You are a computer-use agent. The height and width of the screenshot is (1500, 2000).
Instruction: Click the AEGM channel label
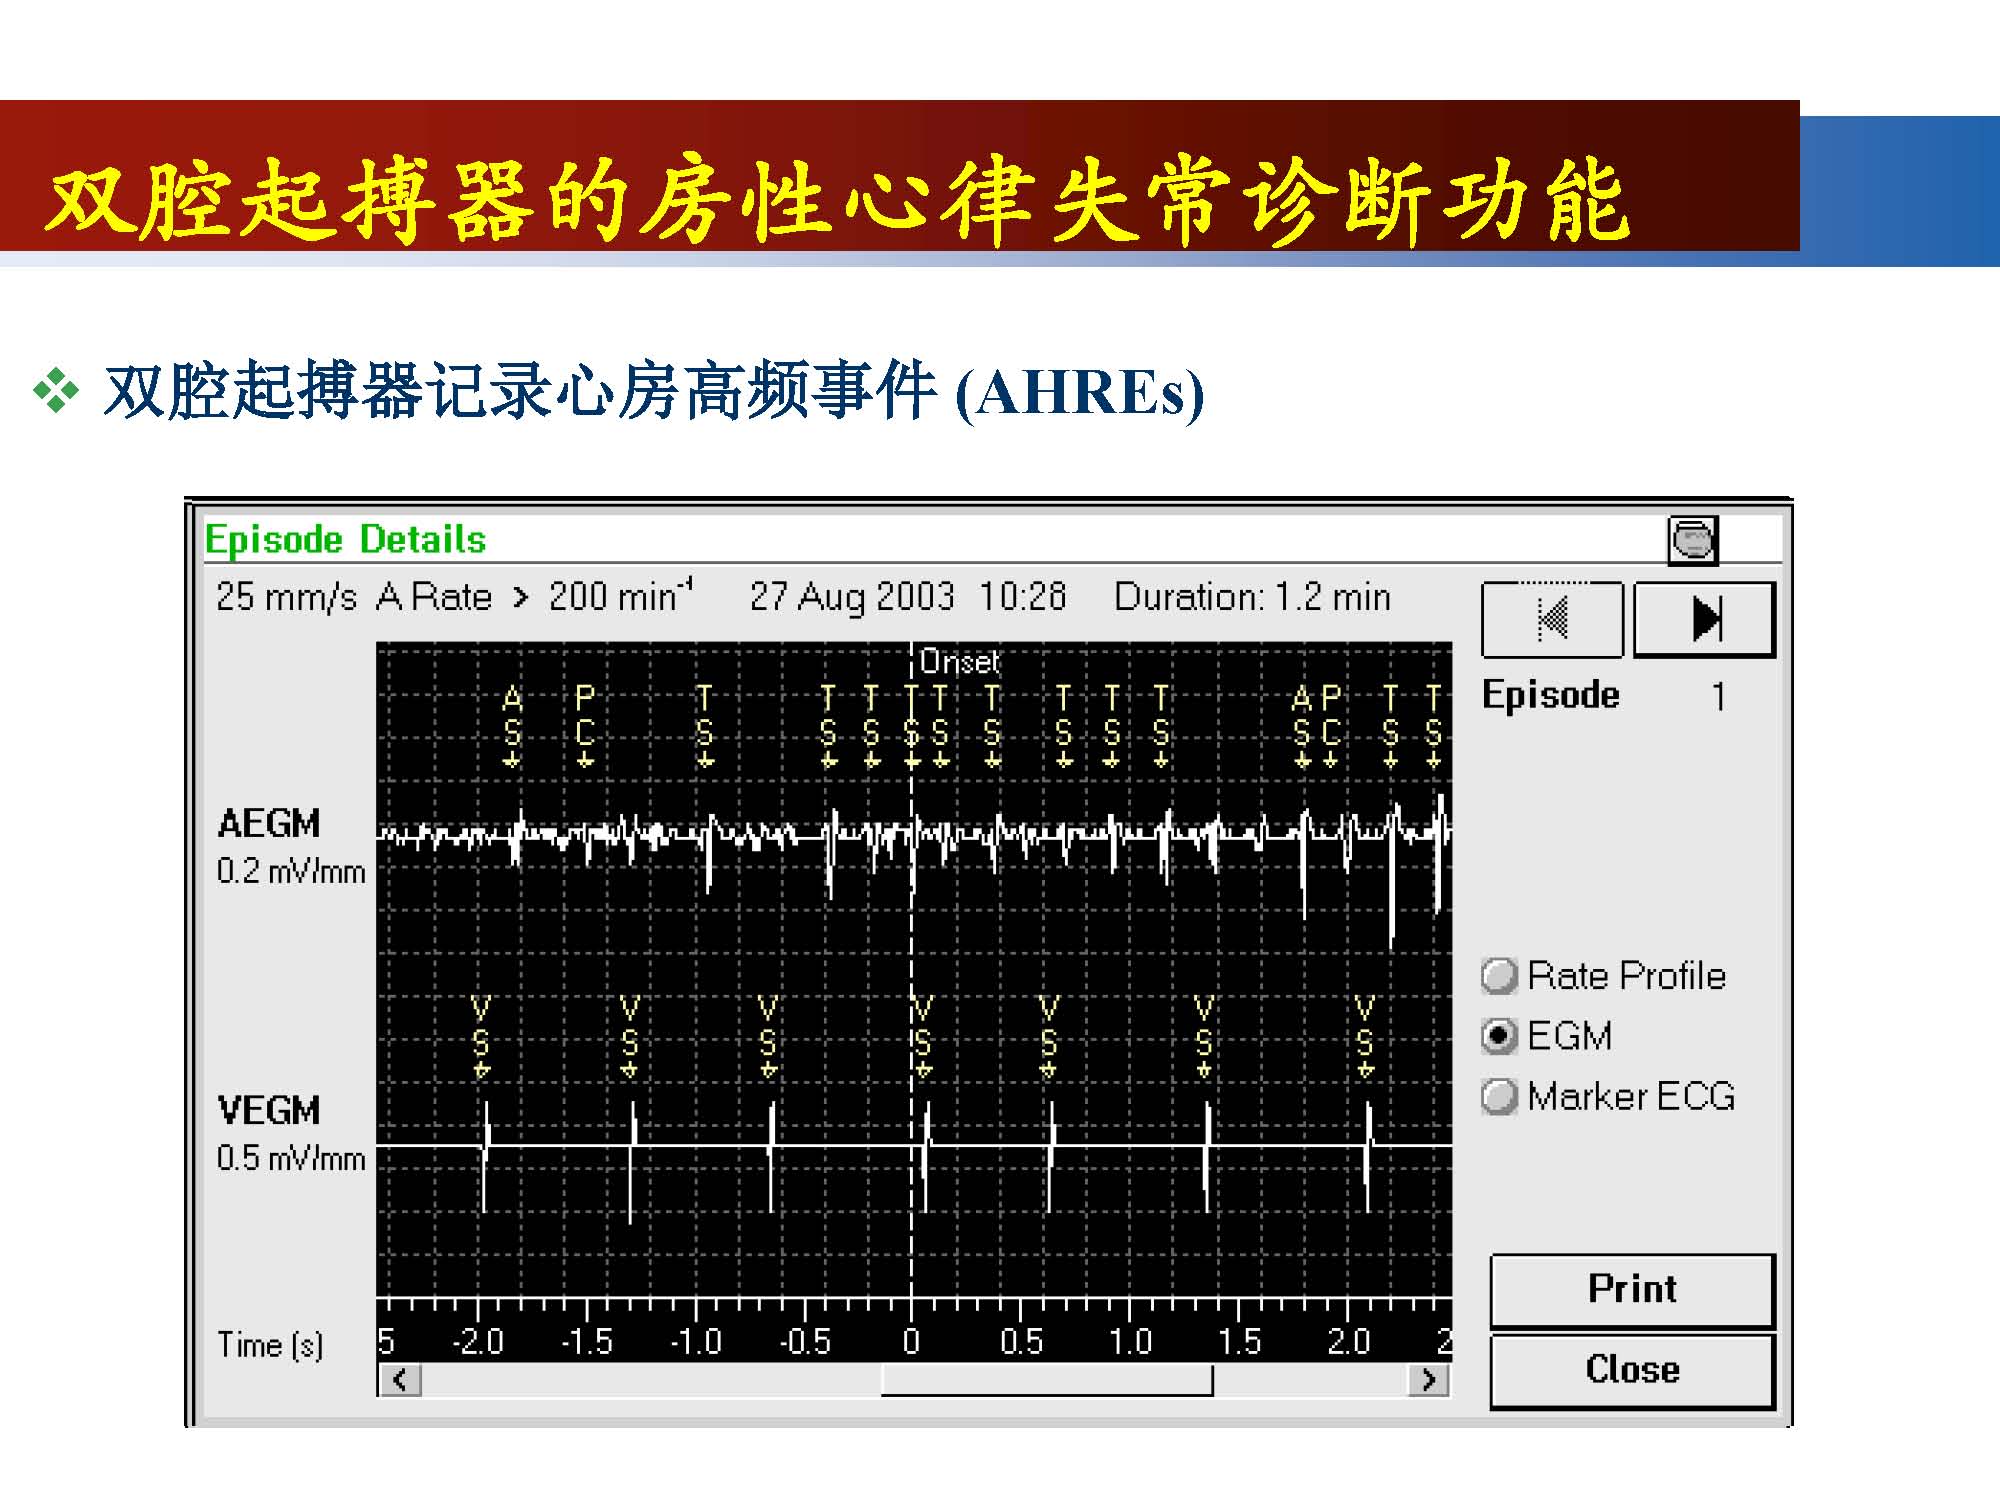pyautogui.click(x=268, y=824)
